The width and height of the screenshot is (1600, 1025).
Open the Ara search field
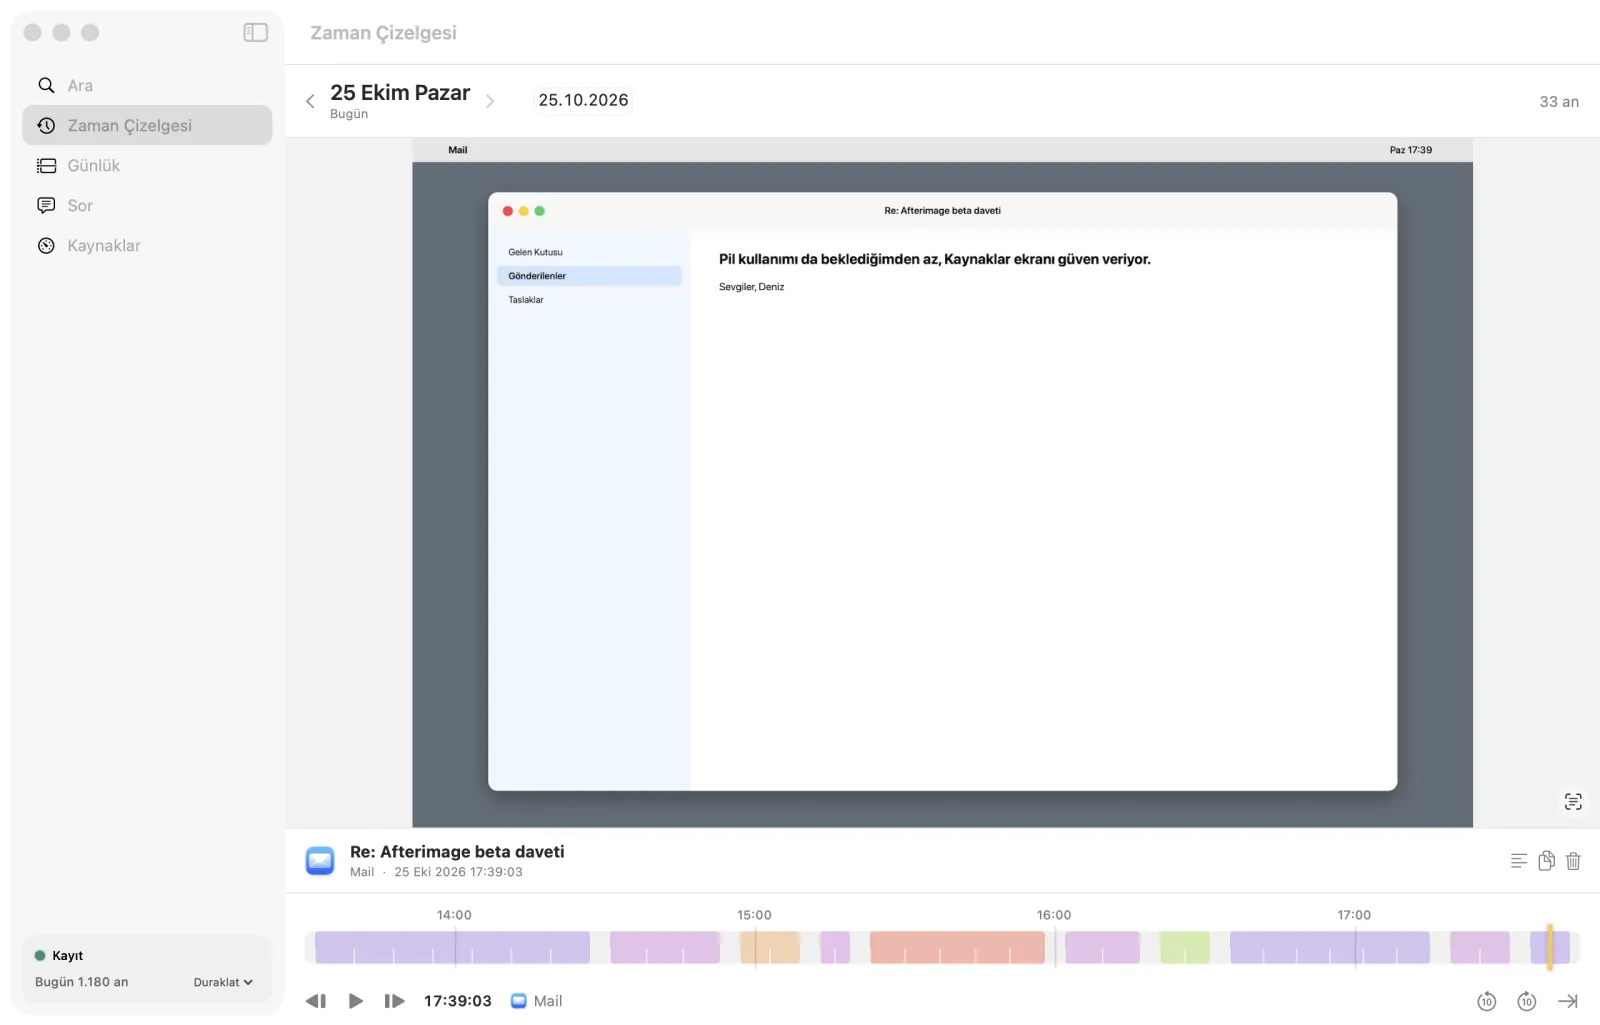pos(147,86)
